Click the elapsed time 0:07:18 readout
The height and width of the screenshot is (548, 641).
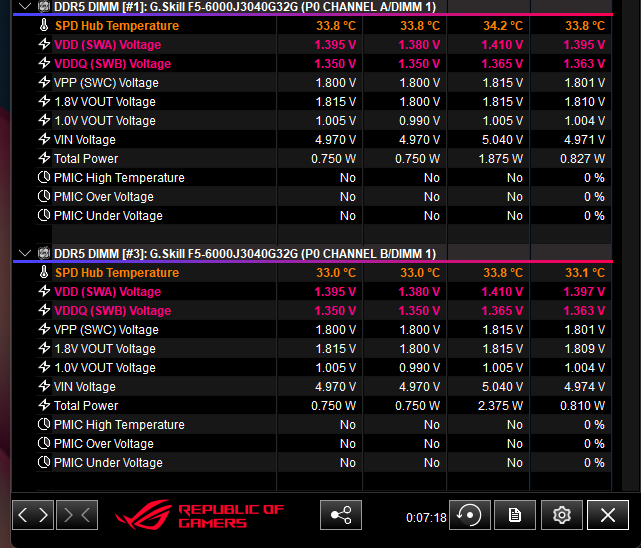pos(426,518)
